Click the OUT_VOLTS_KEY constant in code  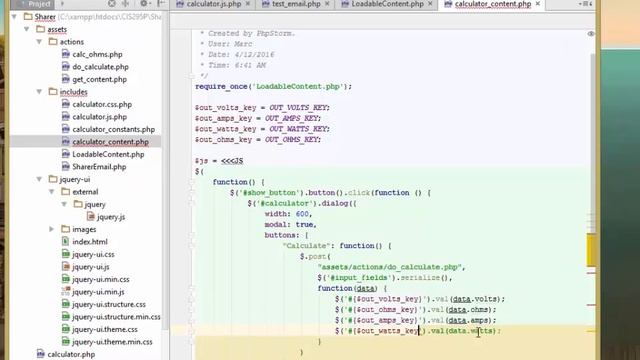[299, 108]
